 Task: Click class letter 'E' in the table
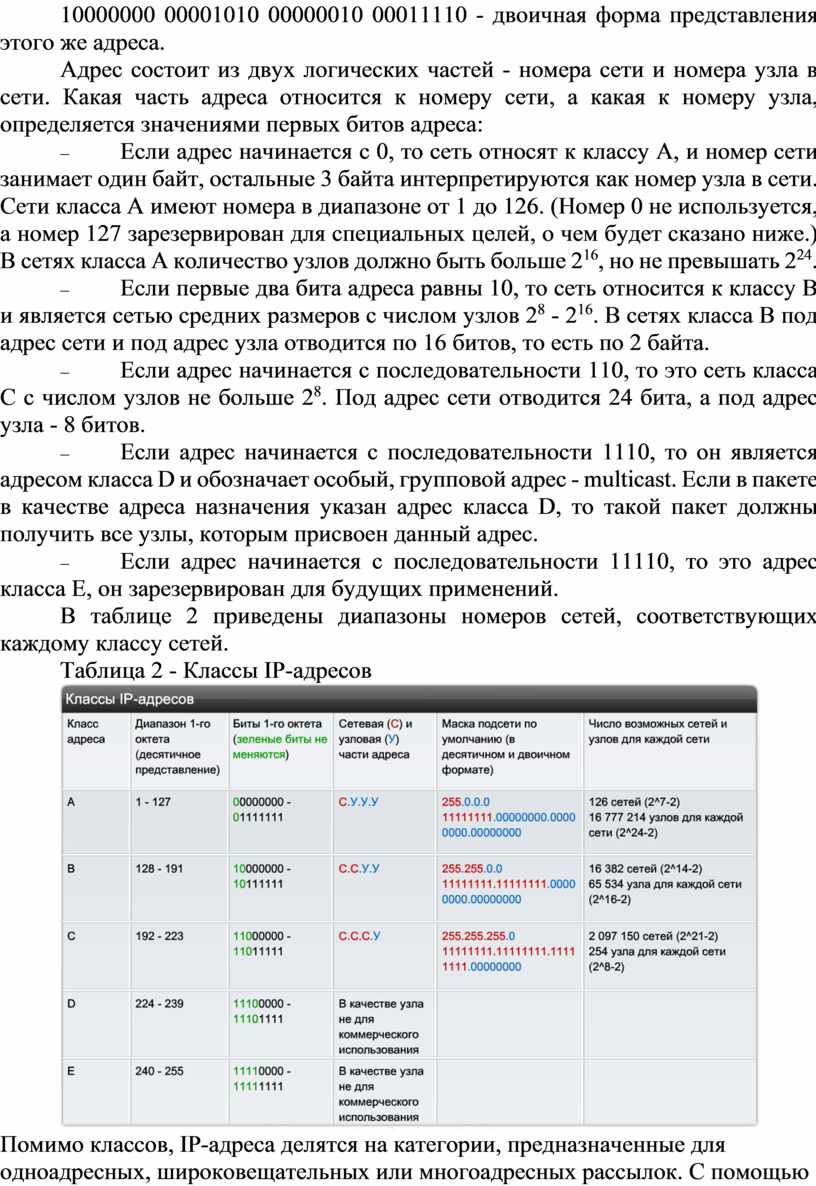pyautogui.click(x=71, y=1071)
